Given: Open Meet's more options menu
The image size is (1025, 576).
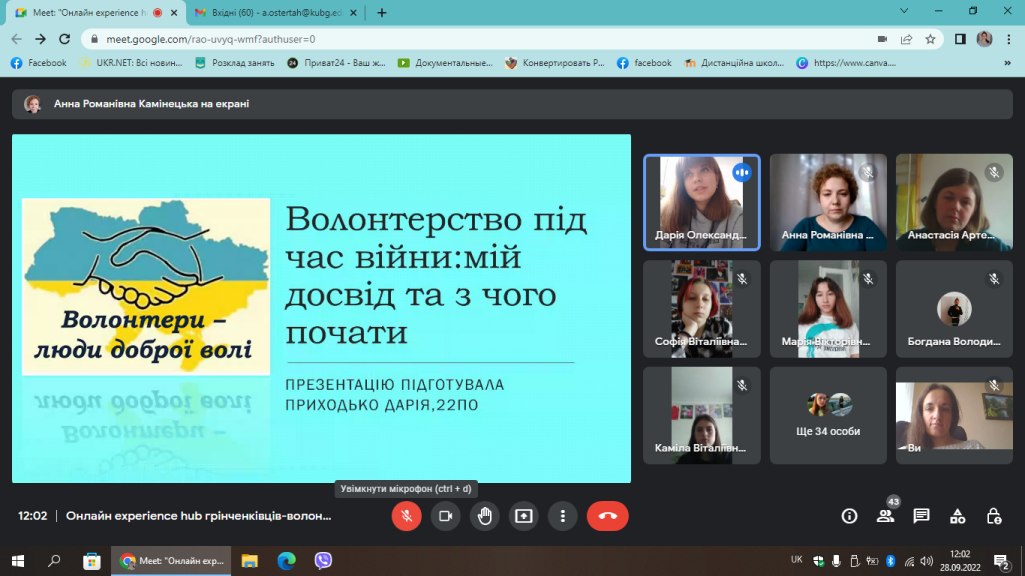Looking at the screenshot, I should pos(563,516).
